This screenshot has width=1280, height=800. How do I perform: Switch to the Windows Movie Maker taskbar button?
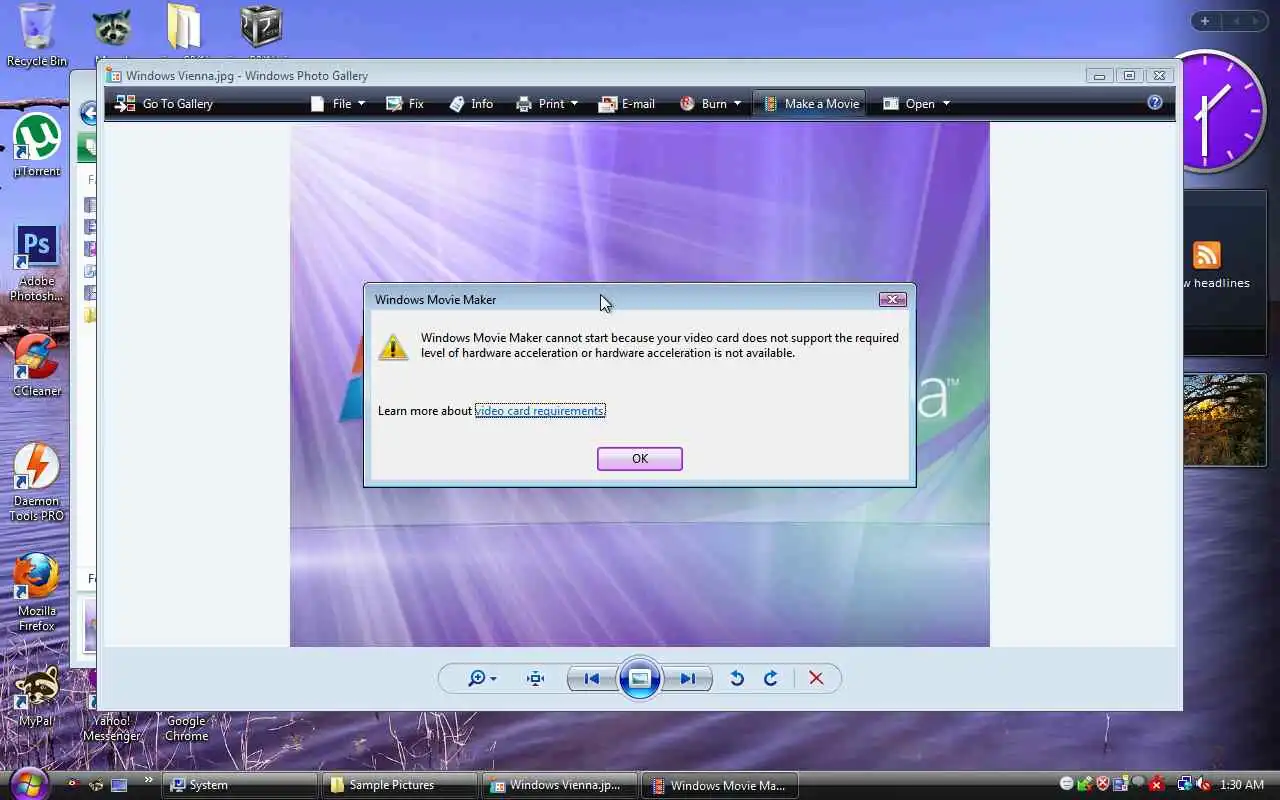click(718, 785)
